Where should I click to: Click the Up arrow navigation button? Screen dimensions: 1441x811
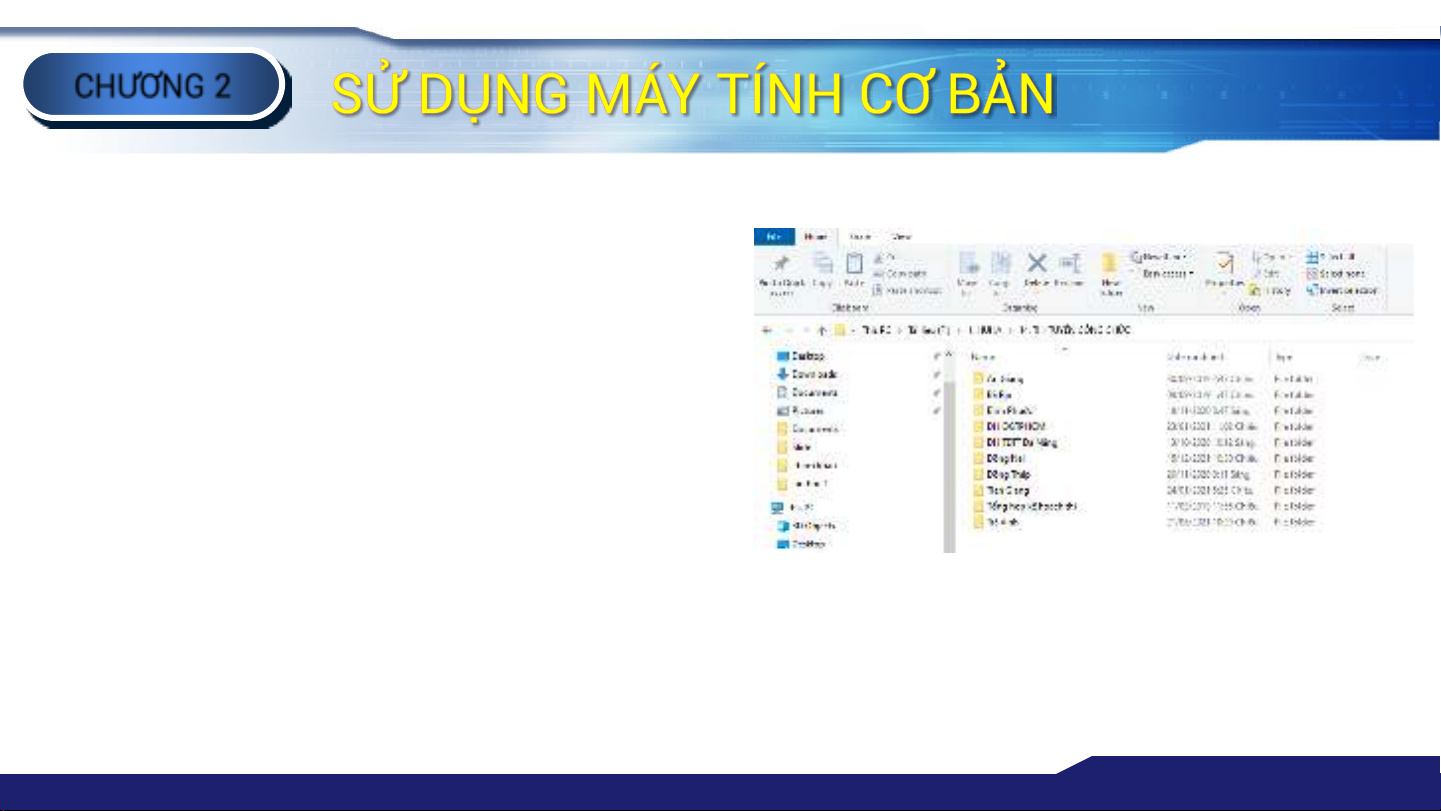coord(823,329)
